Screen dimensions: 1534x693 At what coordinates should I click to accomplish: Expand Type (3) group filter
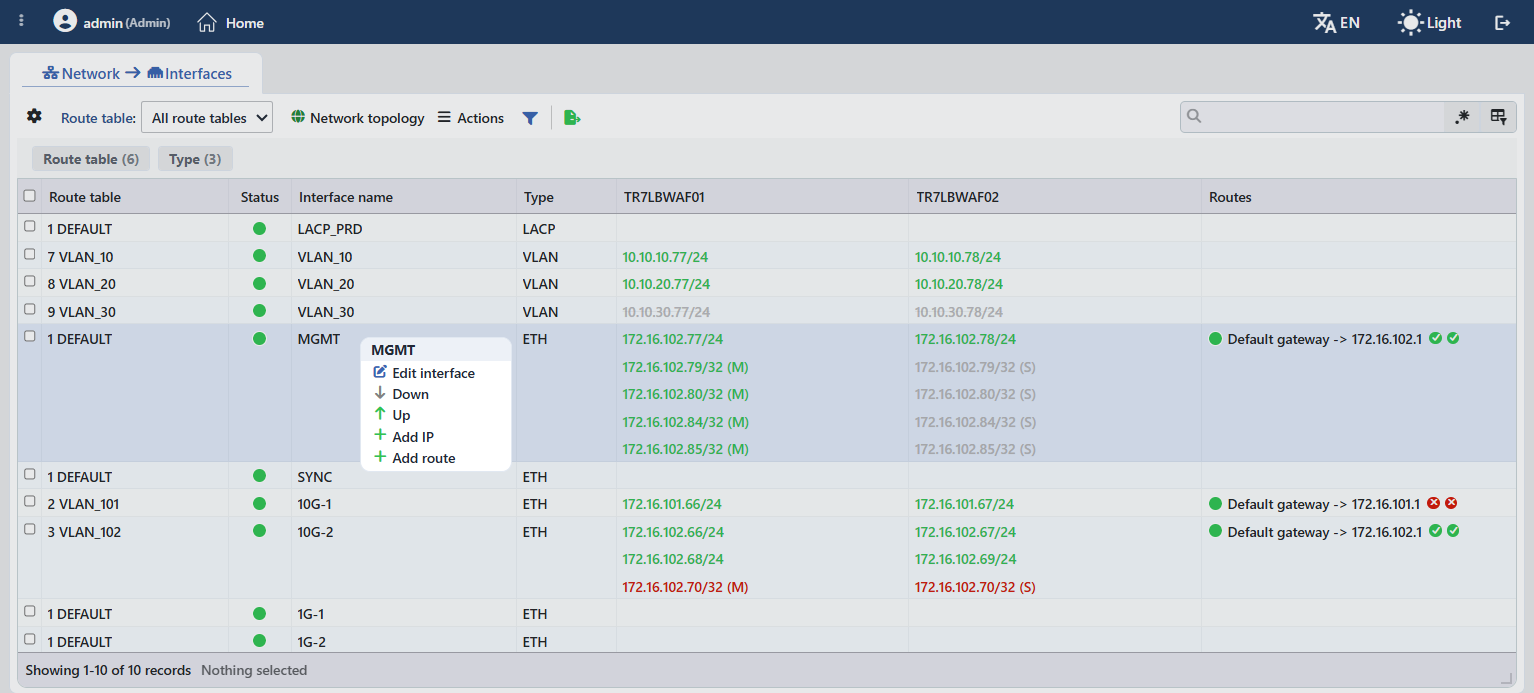click(195, 159)
